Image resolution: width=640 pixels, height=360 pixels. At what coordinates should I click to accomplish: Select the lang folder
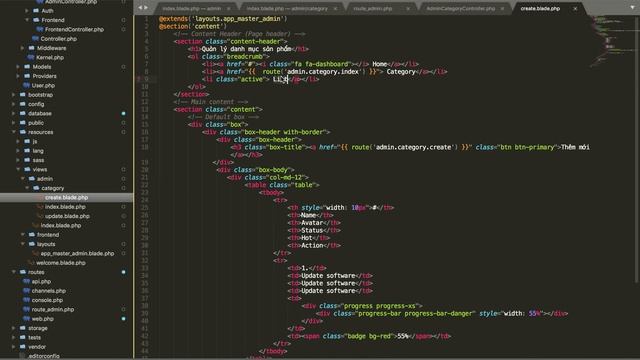coord(38,151)
